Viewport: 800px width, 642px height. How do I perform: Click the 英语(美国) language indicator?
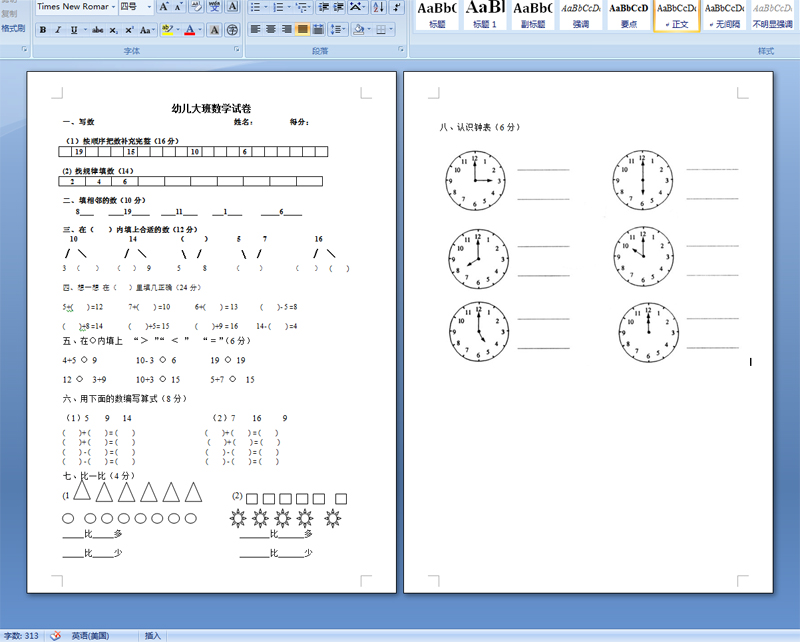pos(90,635)
